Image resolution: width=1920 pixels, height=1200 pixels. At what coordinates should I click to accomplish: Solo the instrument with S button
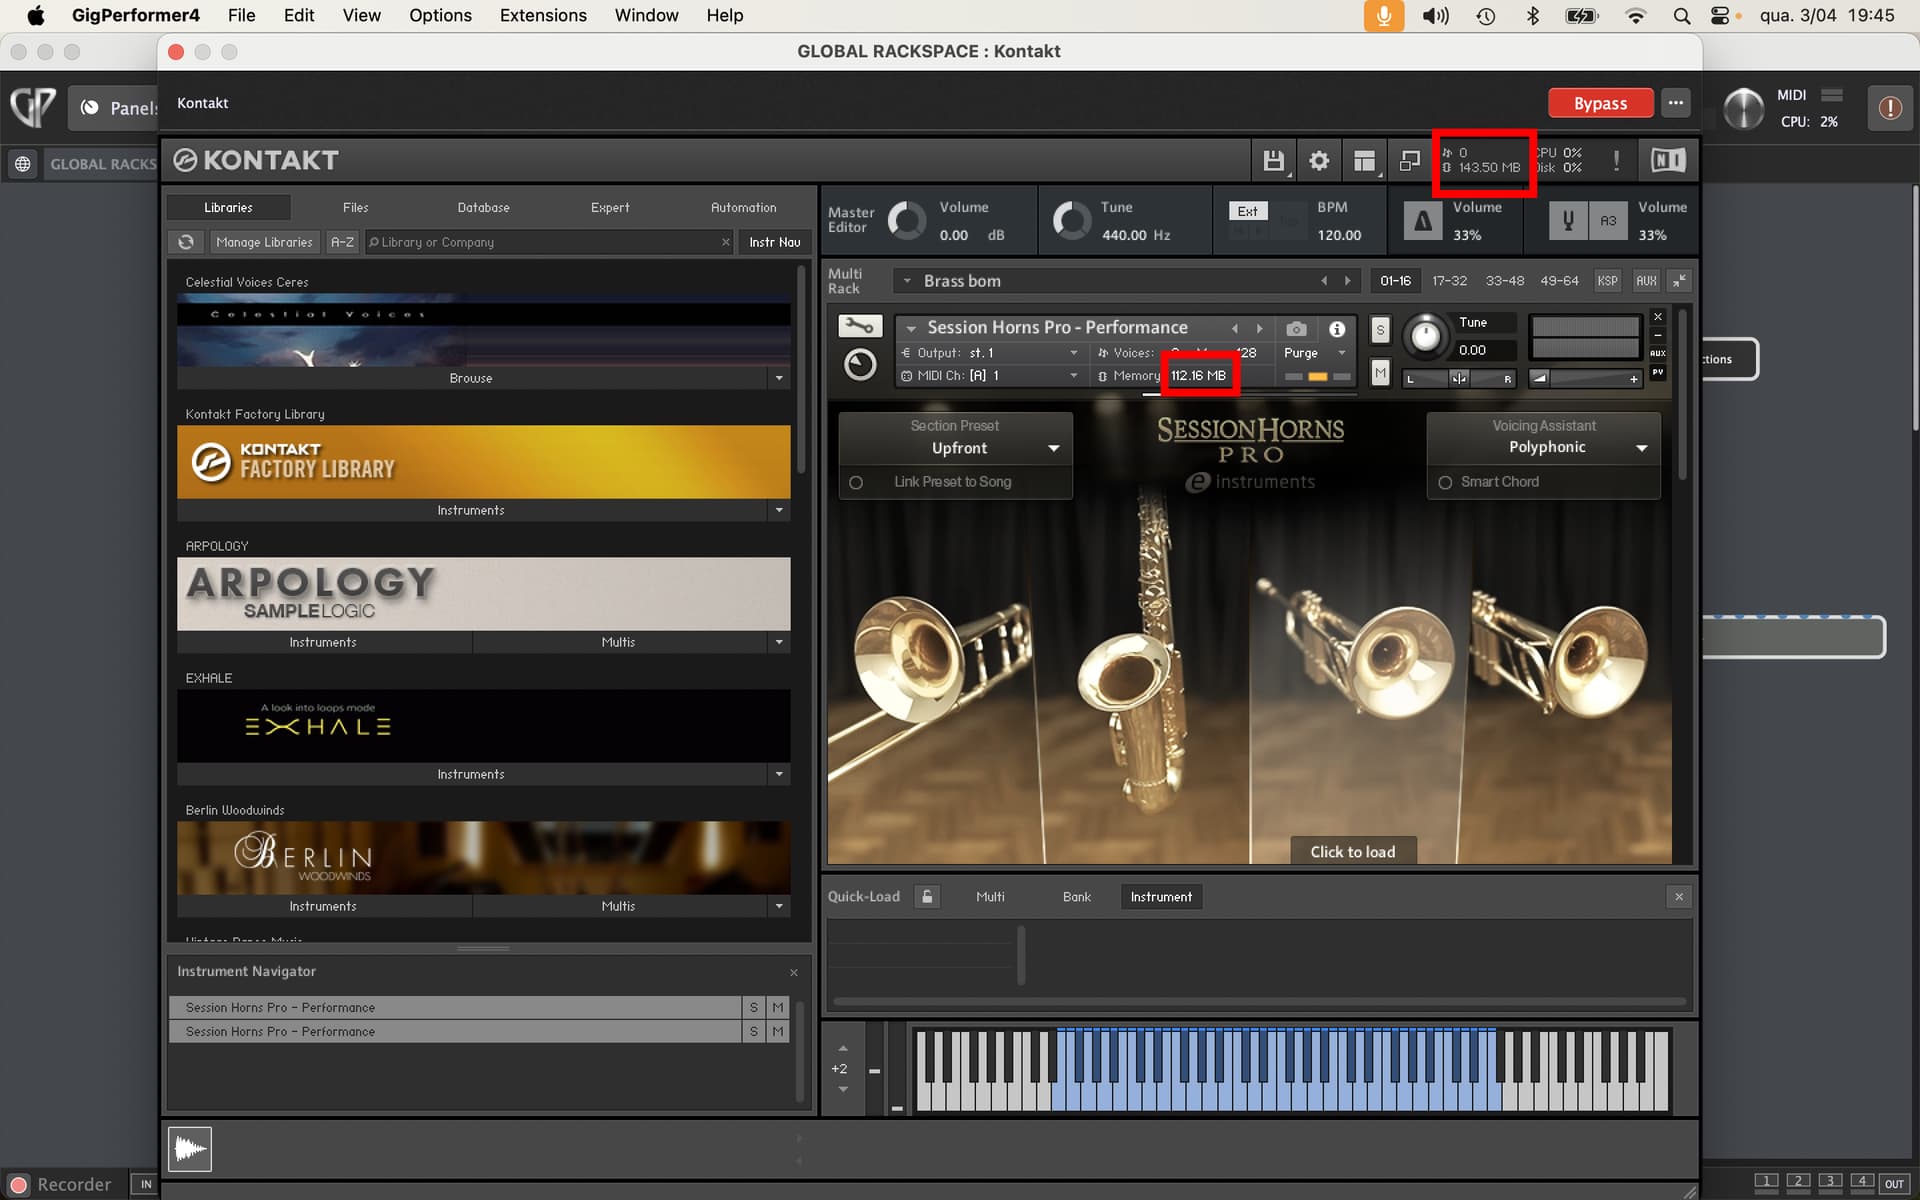[x=1380, y=329]
